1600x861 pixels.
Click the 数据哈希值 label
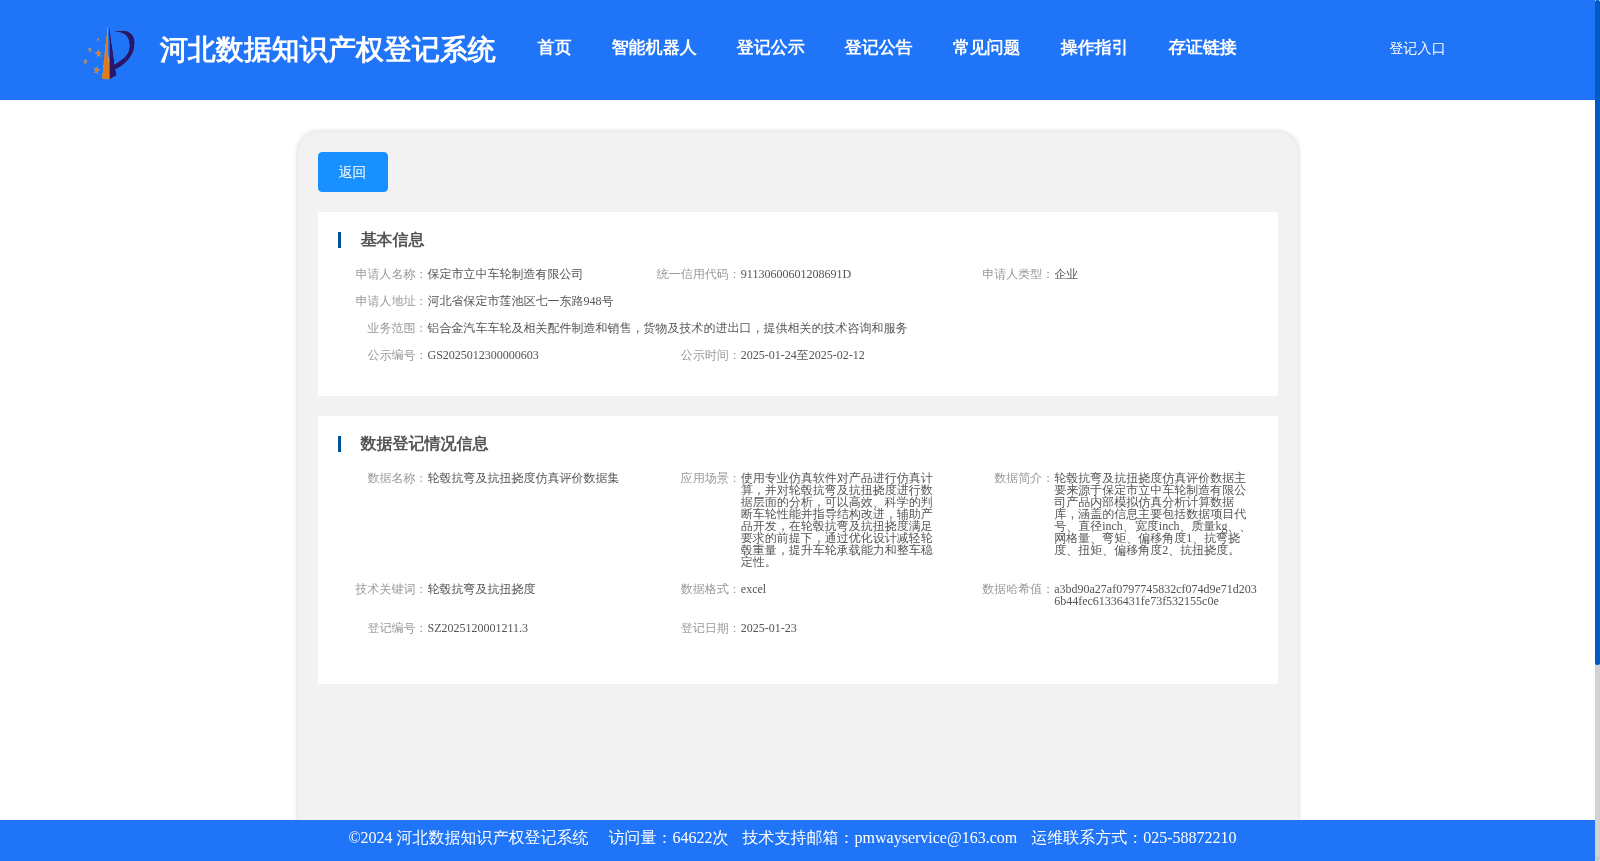(x=1017, y=589)
